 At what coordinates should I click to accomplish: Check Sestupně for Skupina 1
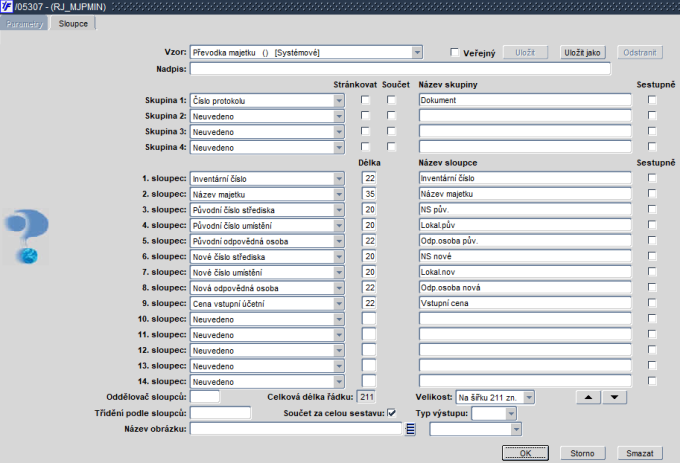point(652,100)
